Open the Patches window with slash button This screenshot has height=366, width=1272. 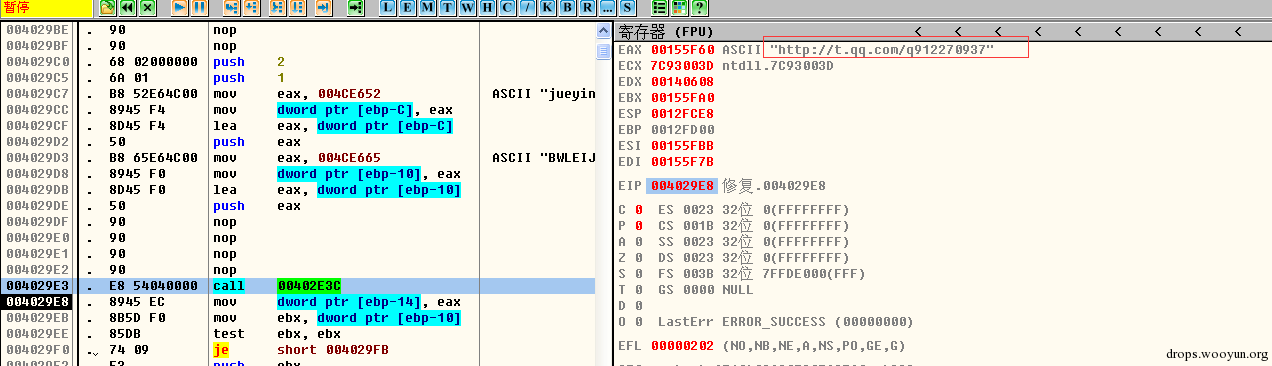pyautogui.click(x=527, y=7)
